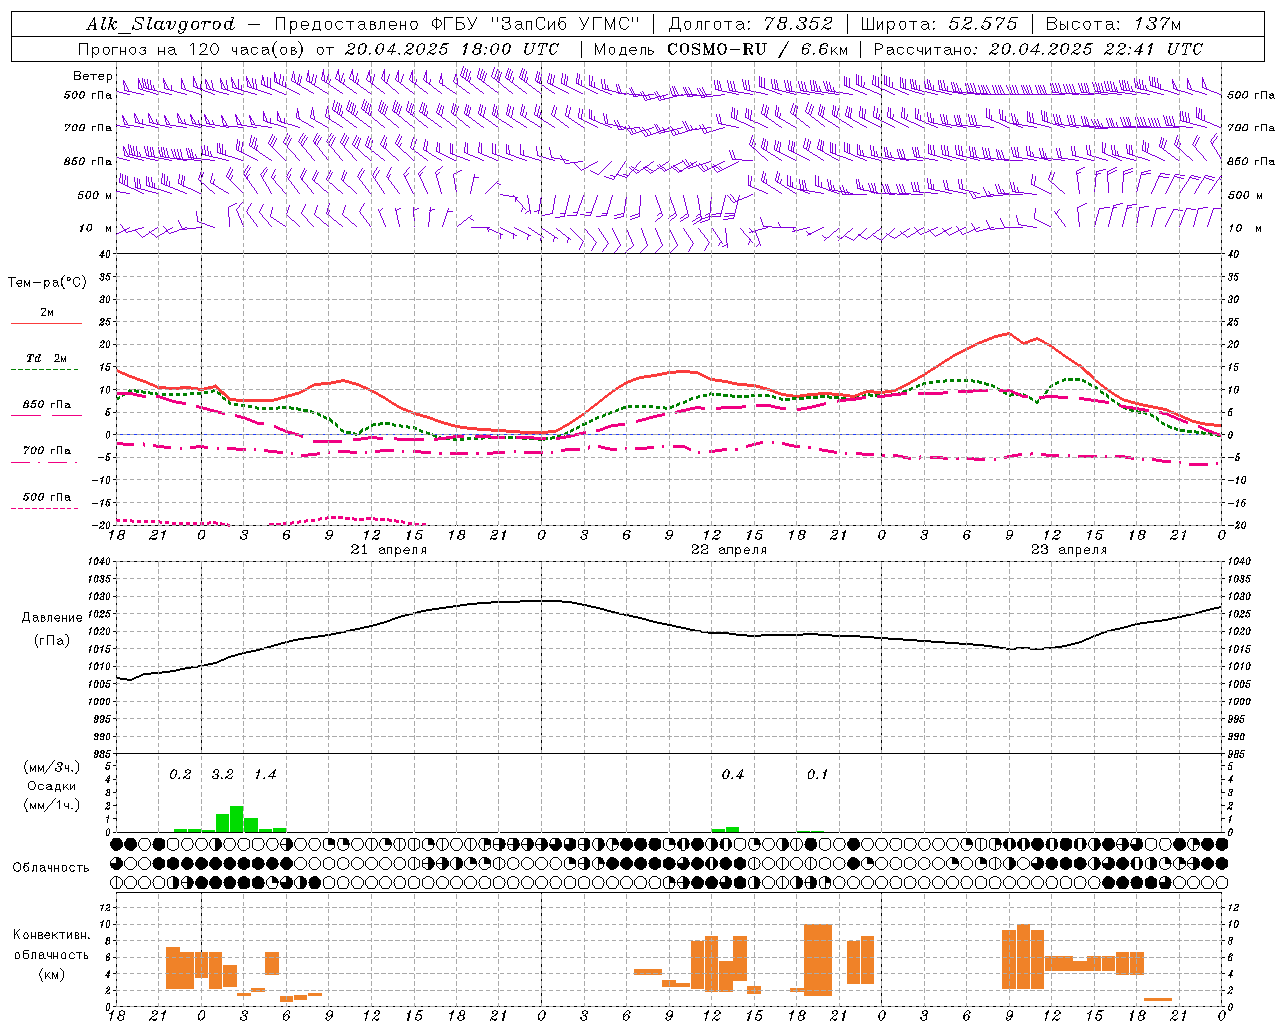This screenshot has width=1280, height=1024.
Task: Select the Осадки precipitation label
Action: point(51,787)
